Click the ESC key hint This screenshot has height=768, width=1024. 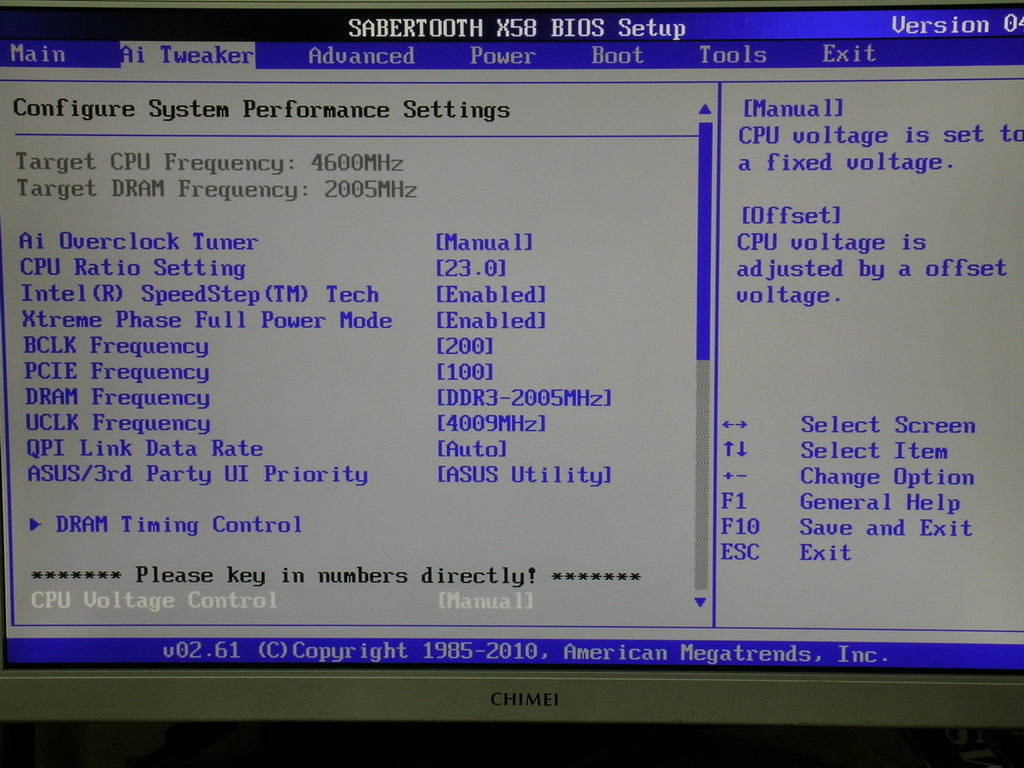click(740, 552)
